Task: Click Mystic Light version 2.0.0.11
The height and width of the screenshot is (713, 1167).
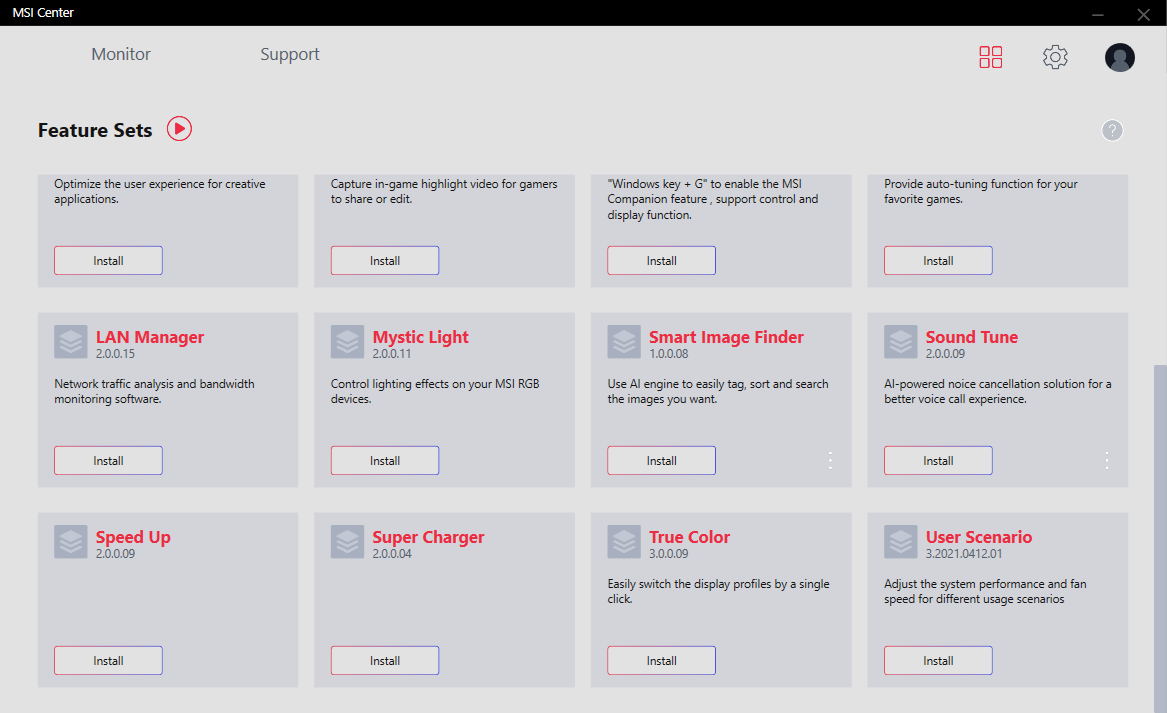Action: coord(391,354)
